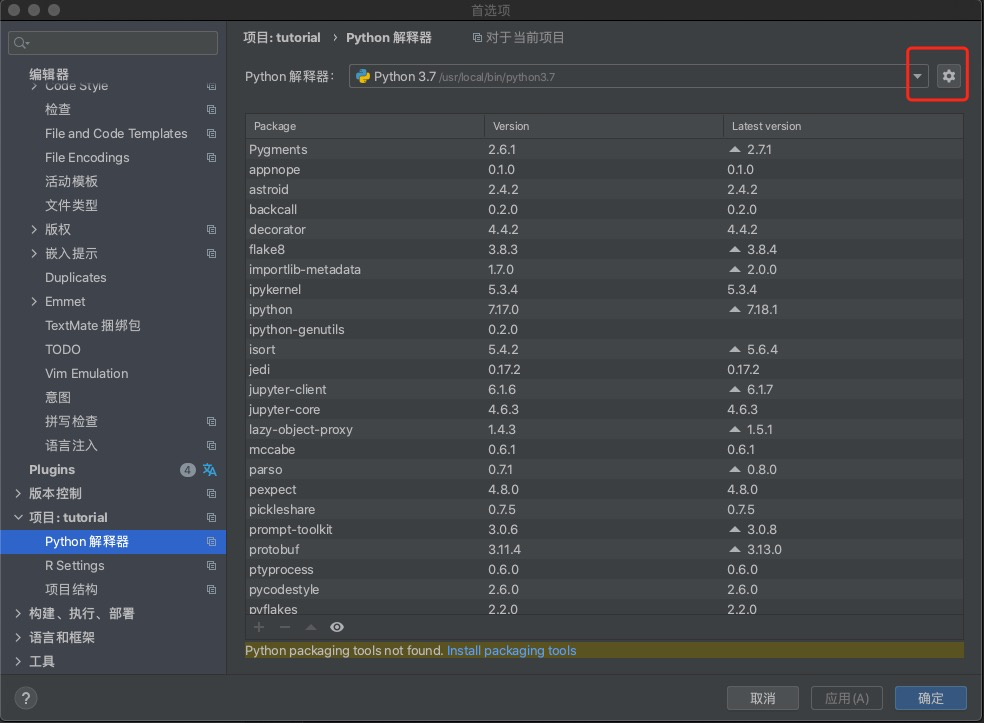Expand the Emmet tree node
The width and height of the screenshot is (984, 723).
tap(34, 302)
